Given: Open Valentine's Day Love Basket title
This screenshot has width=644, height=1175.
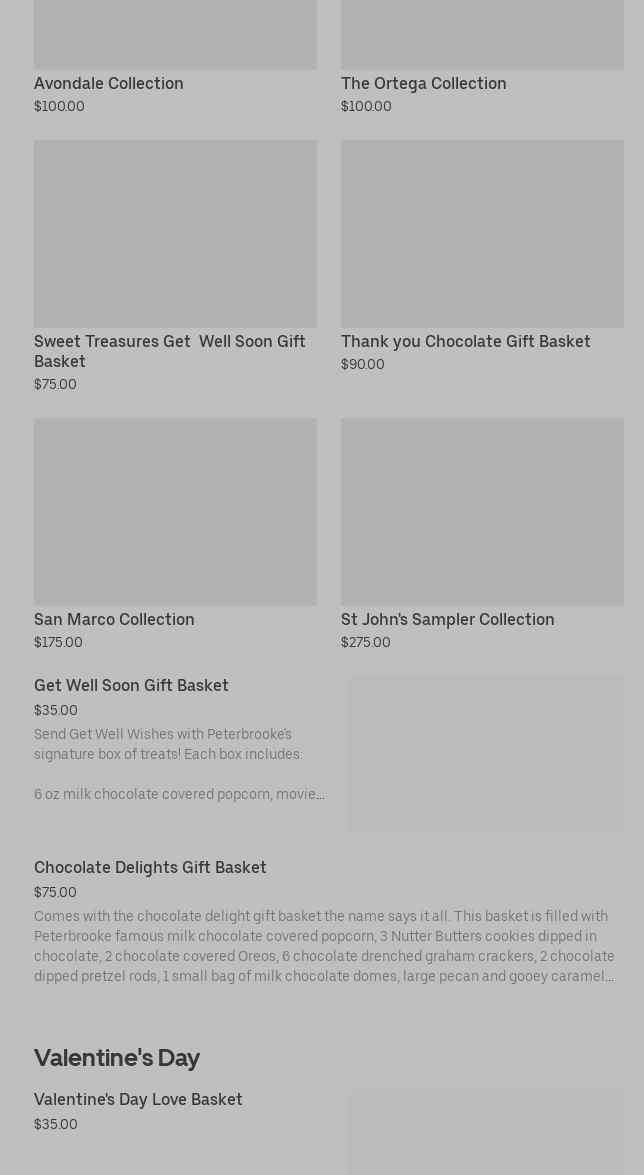Looking at the screenshot, I should coord(138,1100).
